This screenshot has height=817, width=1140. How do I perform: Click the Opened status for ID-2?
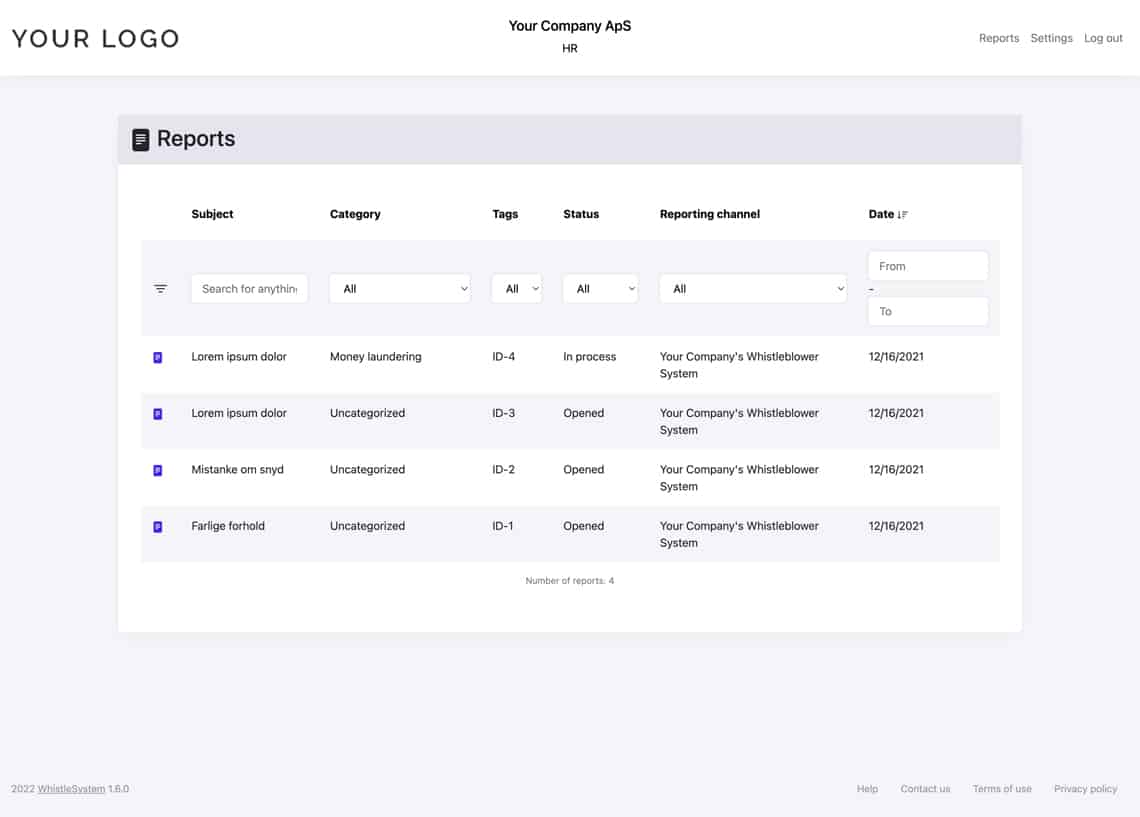click(583, 470)
